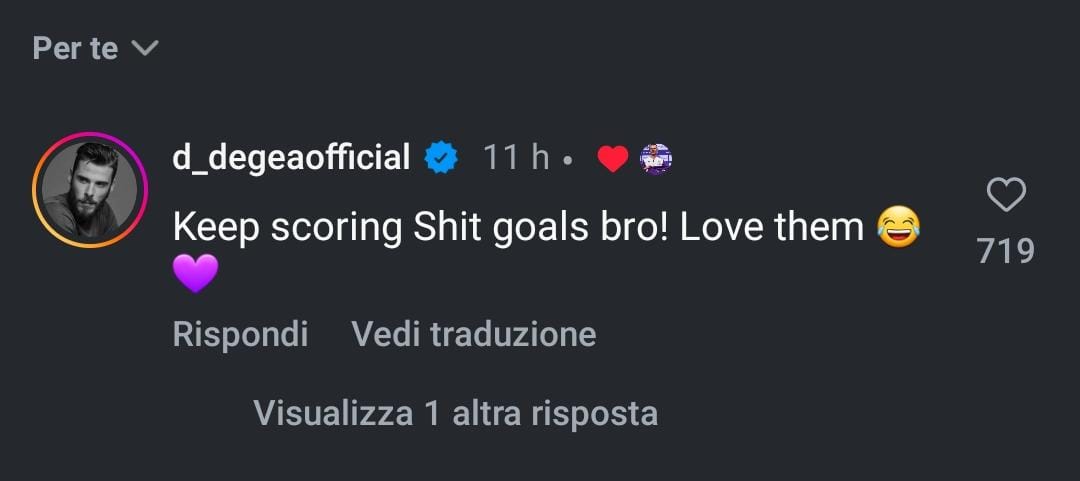Open d_degeaofficial's profile picture
This screenshot has height=481, width=1080.
tap(89, 190)
